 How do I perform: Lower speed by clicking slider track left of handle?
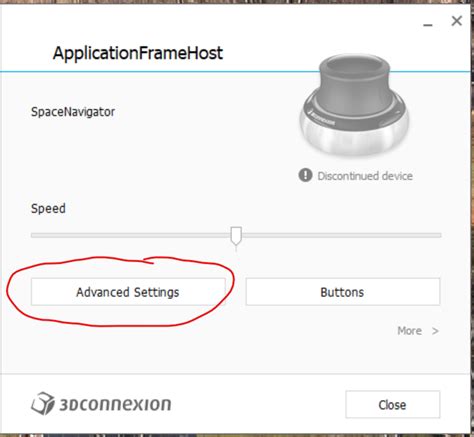[131, 235]
